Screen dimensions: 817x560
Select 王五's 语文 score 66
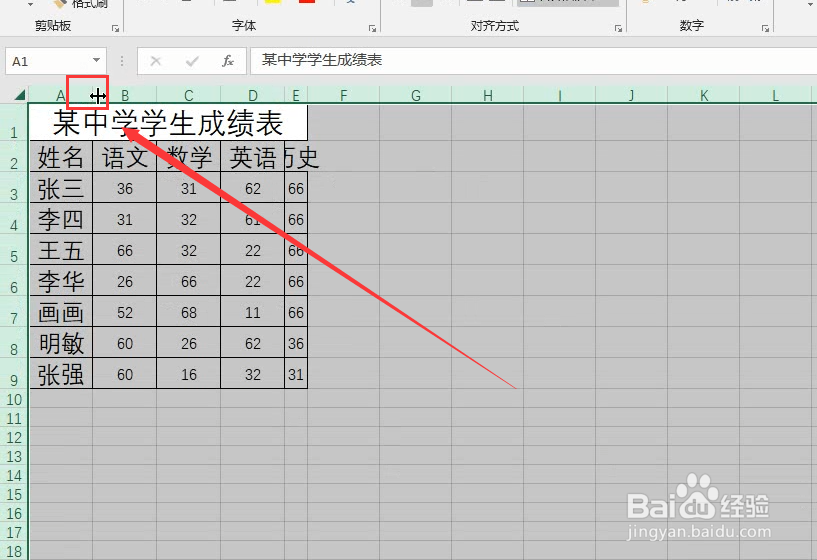click(125, 250)
